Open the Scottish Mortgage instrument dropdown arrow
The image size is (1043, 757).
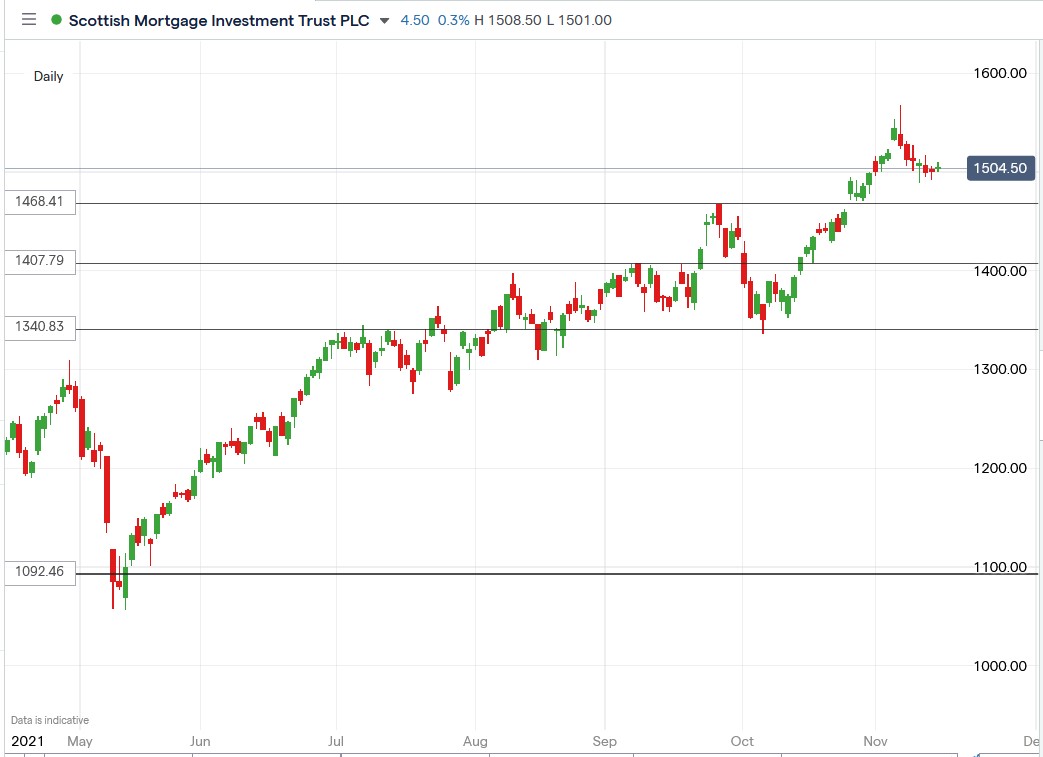coord(386,20)
